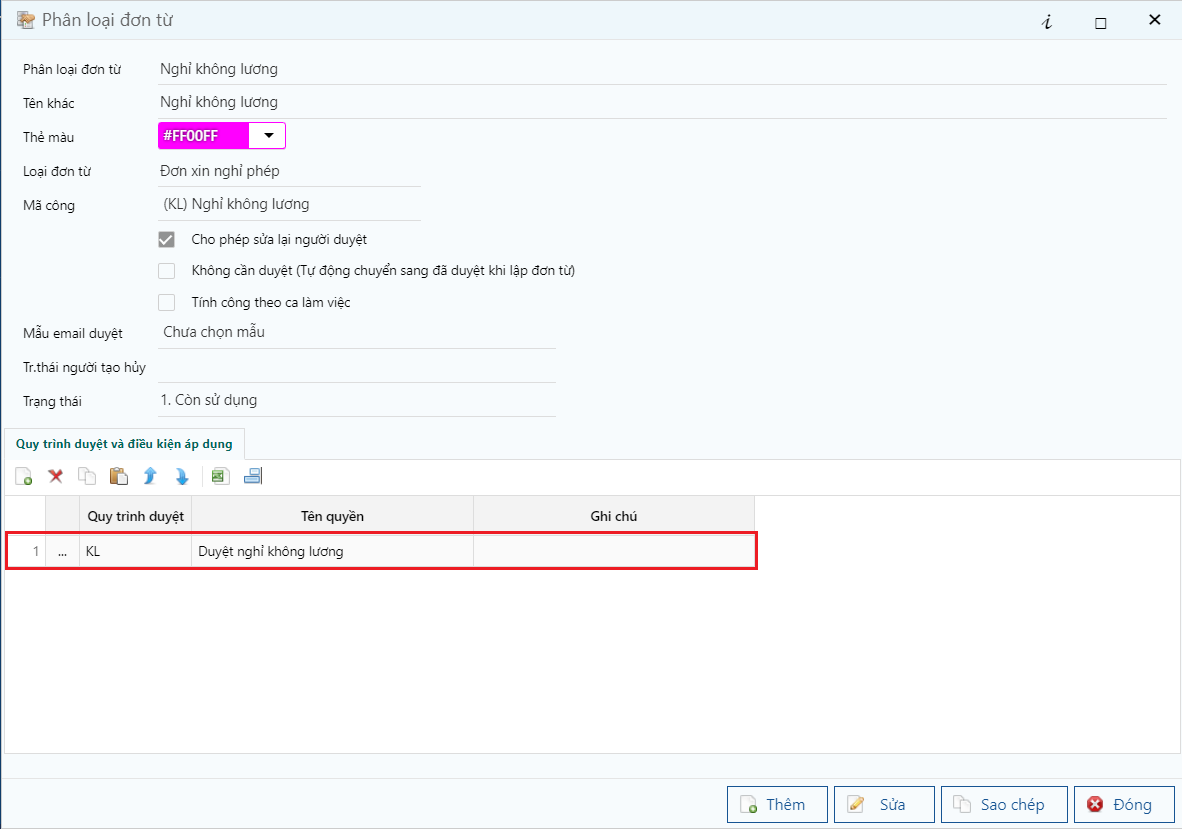
Task: Click the blue column layout icon
Action: point(252,477)
